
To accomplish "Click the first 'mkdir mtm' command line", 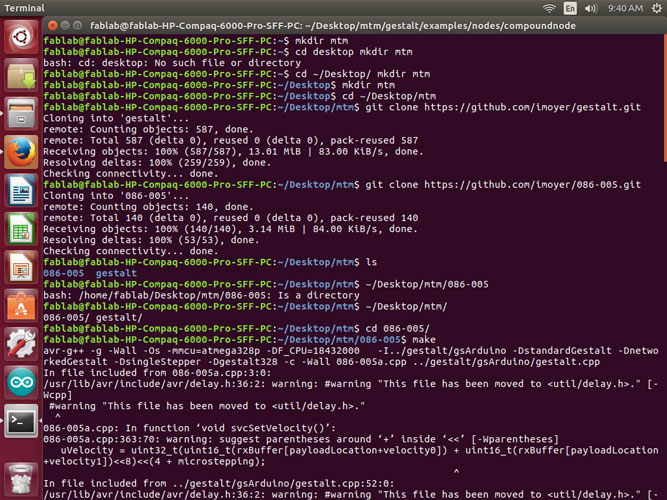I will [x=195, y=41].
